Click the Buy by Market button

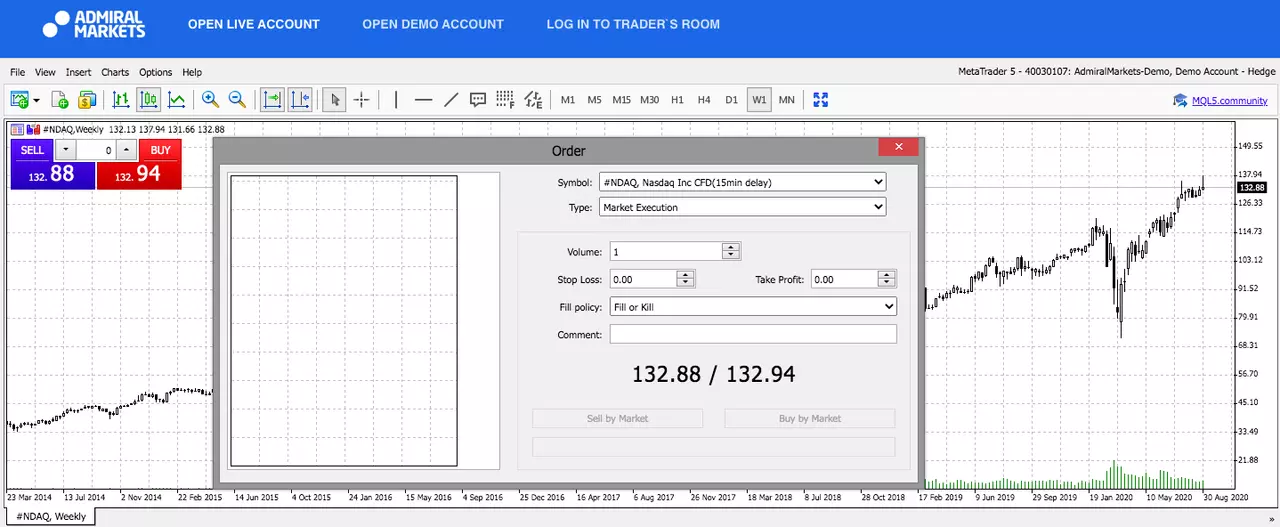click(x=810, y=418)
